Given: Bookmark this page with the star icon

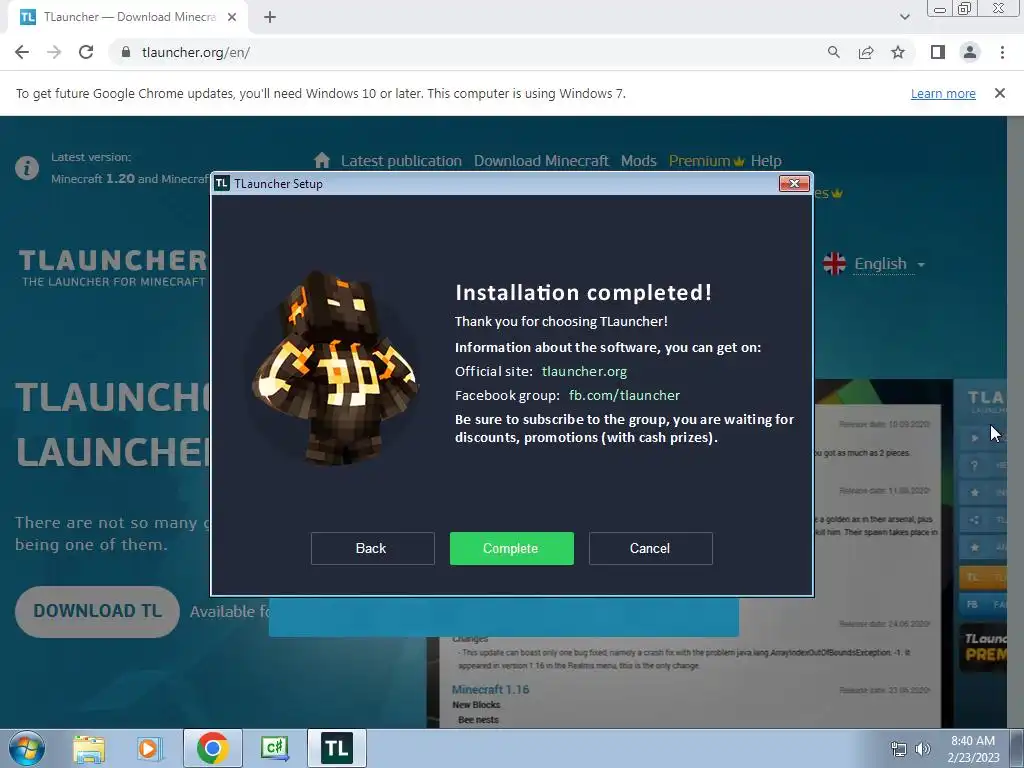Looking at the screenshot, I should tap(898, 52).
